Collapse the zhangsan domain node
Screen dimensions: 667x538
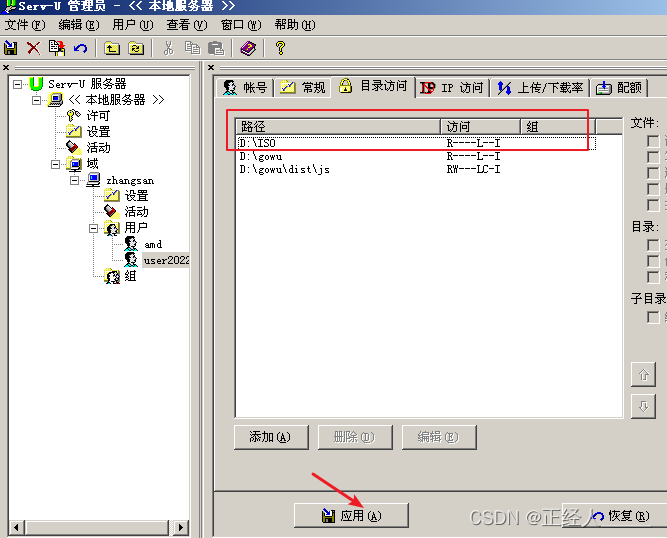coord(74,180)
